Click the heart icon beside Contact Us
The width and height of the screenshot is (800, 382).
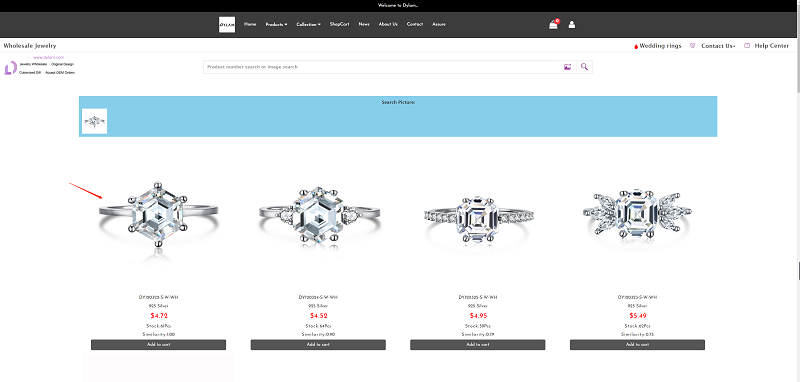click(x=692, y=45)
